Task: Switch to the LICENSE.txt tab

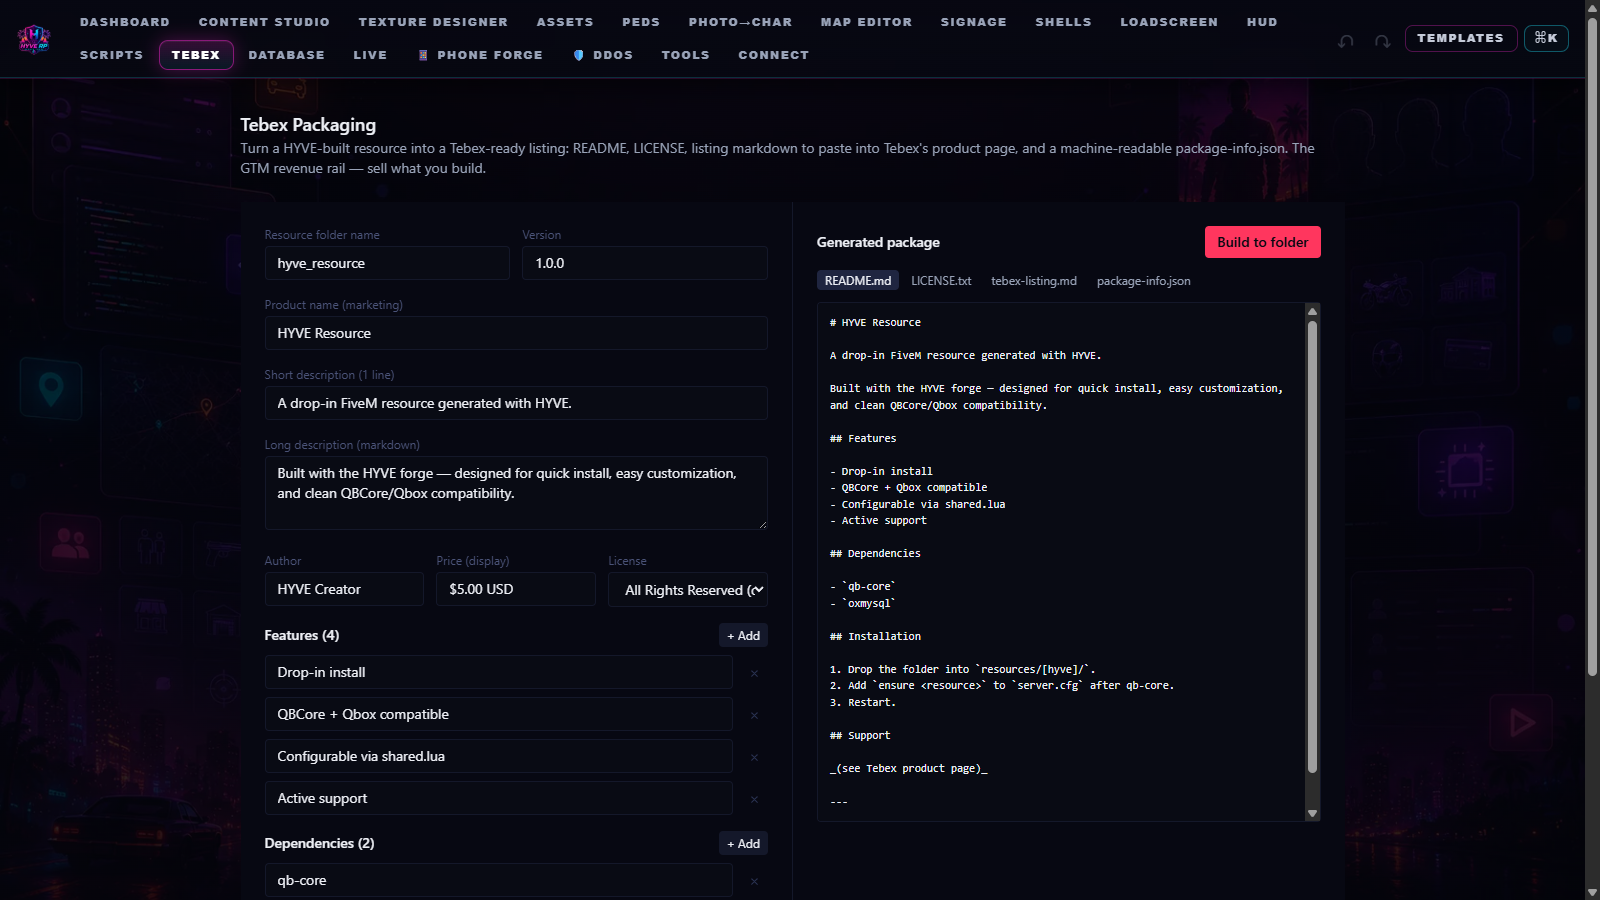Action: pyautogui.click(x=941, y=281)
